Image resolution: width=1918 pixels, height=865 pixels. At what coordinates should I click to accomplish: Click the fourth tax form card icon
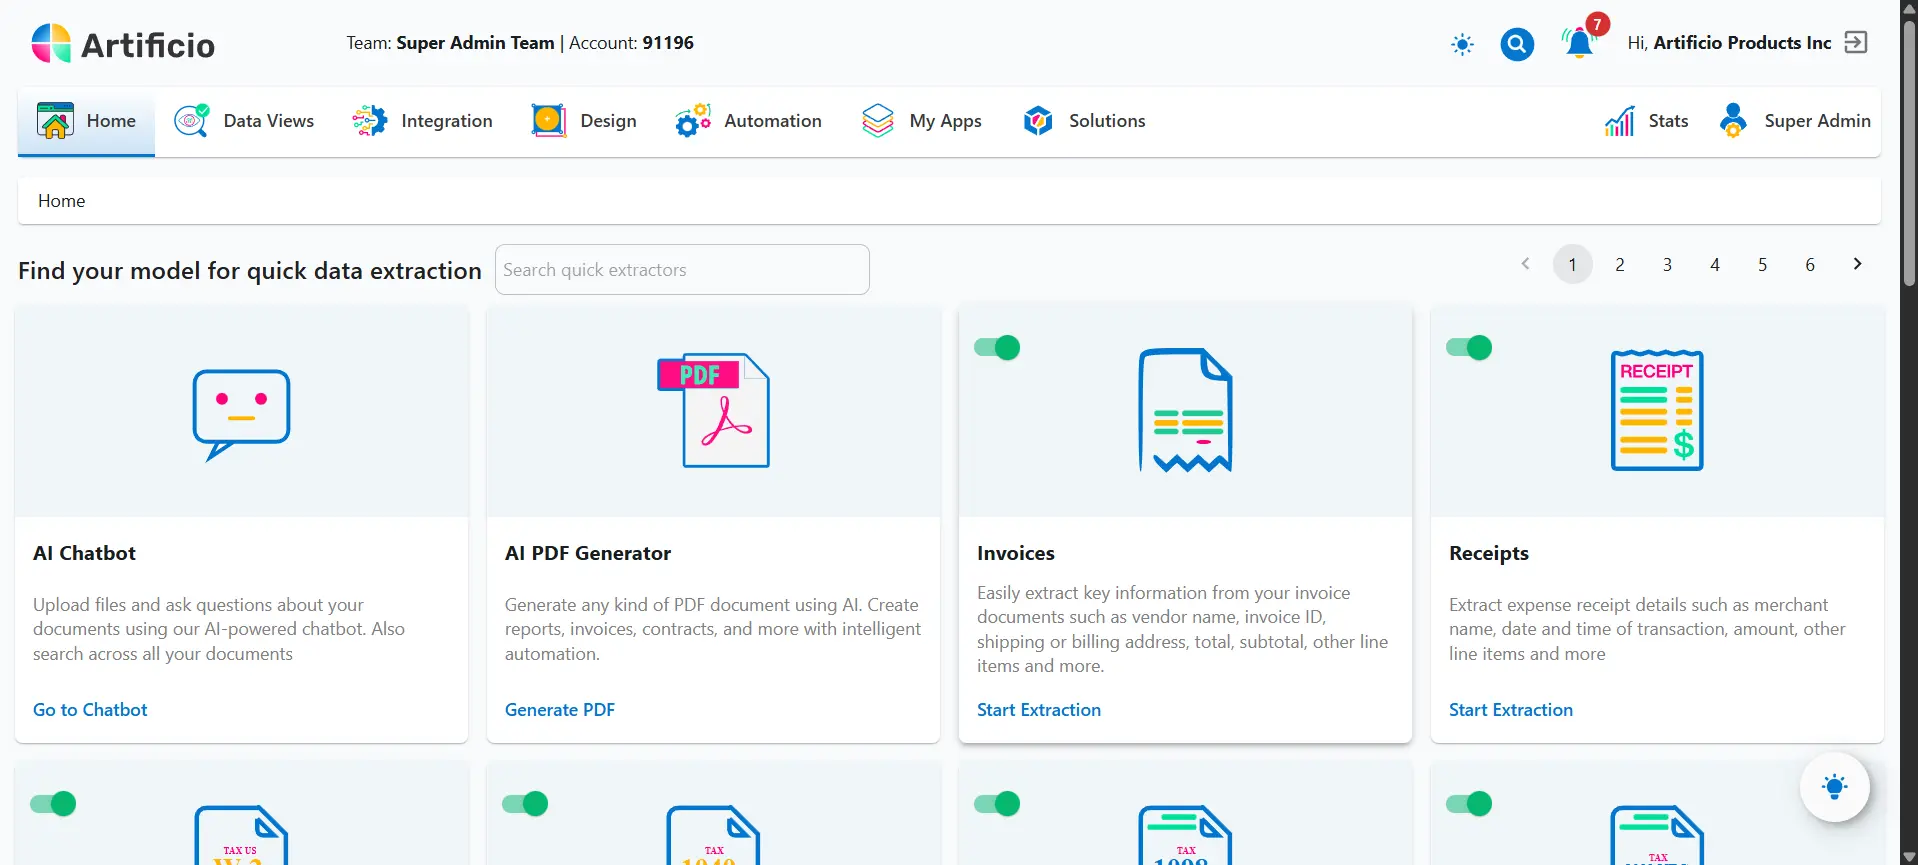point(1657,835)
